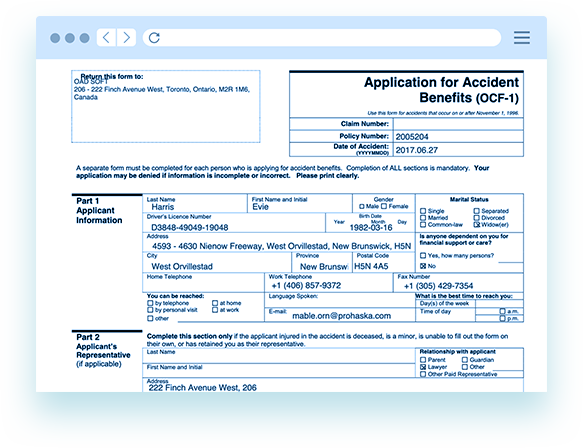583x448 pixels.
Task: Click the Language Spoken field
Action: [340, 300]
